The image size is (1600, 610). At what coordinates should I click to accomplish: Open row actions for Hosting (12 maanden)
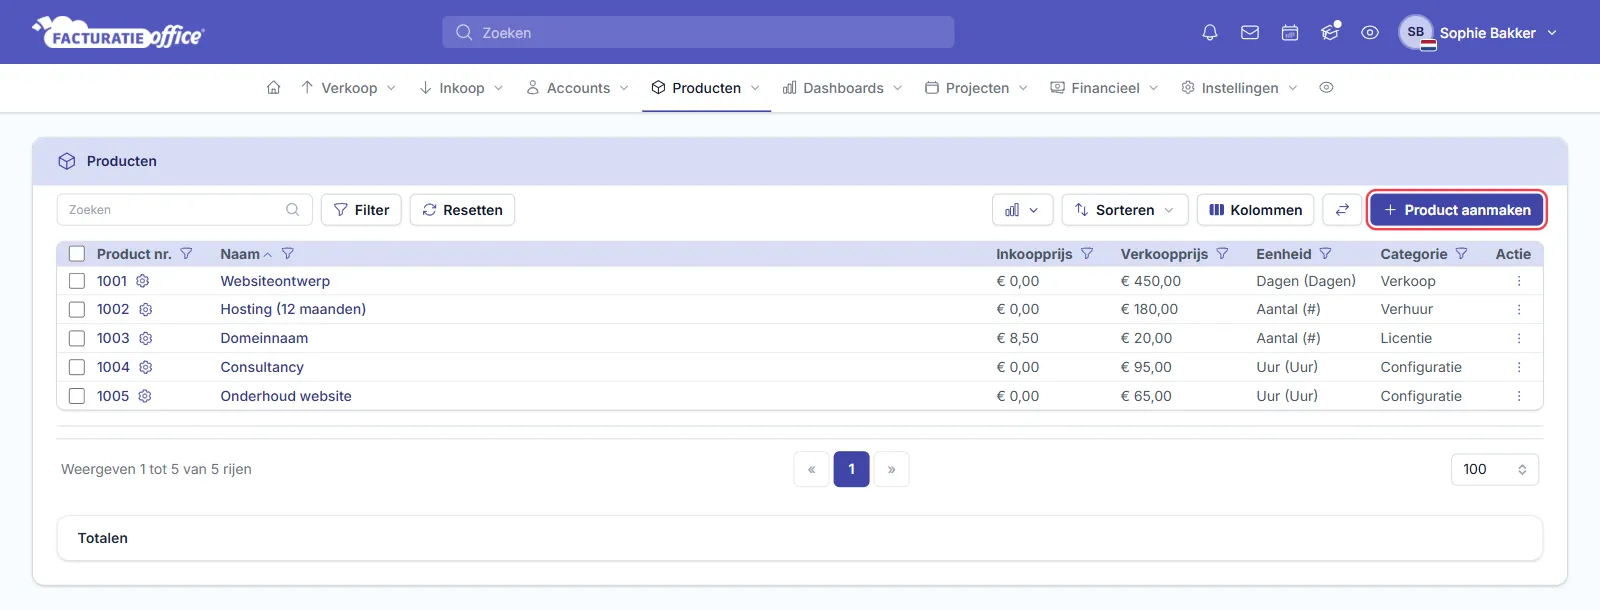click(x=1518, y=310)
